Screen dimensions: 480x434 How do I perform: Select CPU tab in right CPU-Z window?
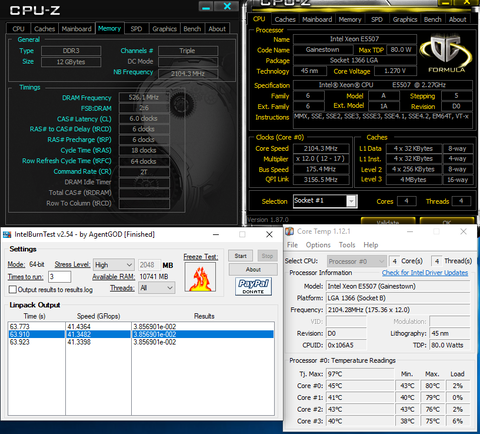point(259,19)
